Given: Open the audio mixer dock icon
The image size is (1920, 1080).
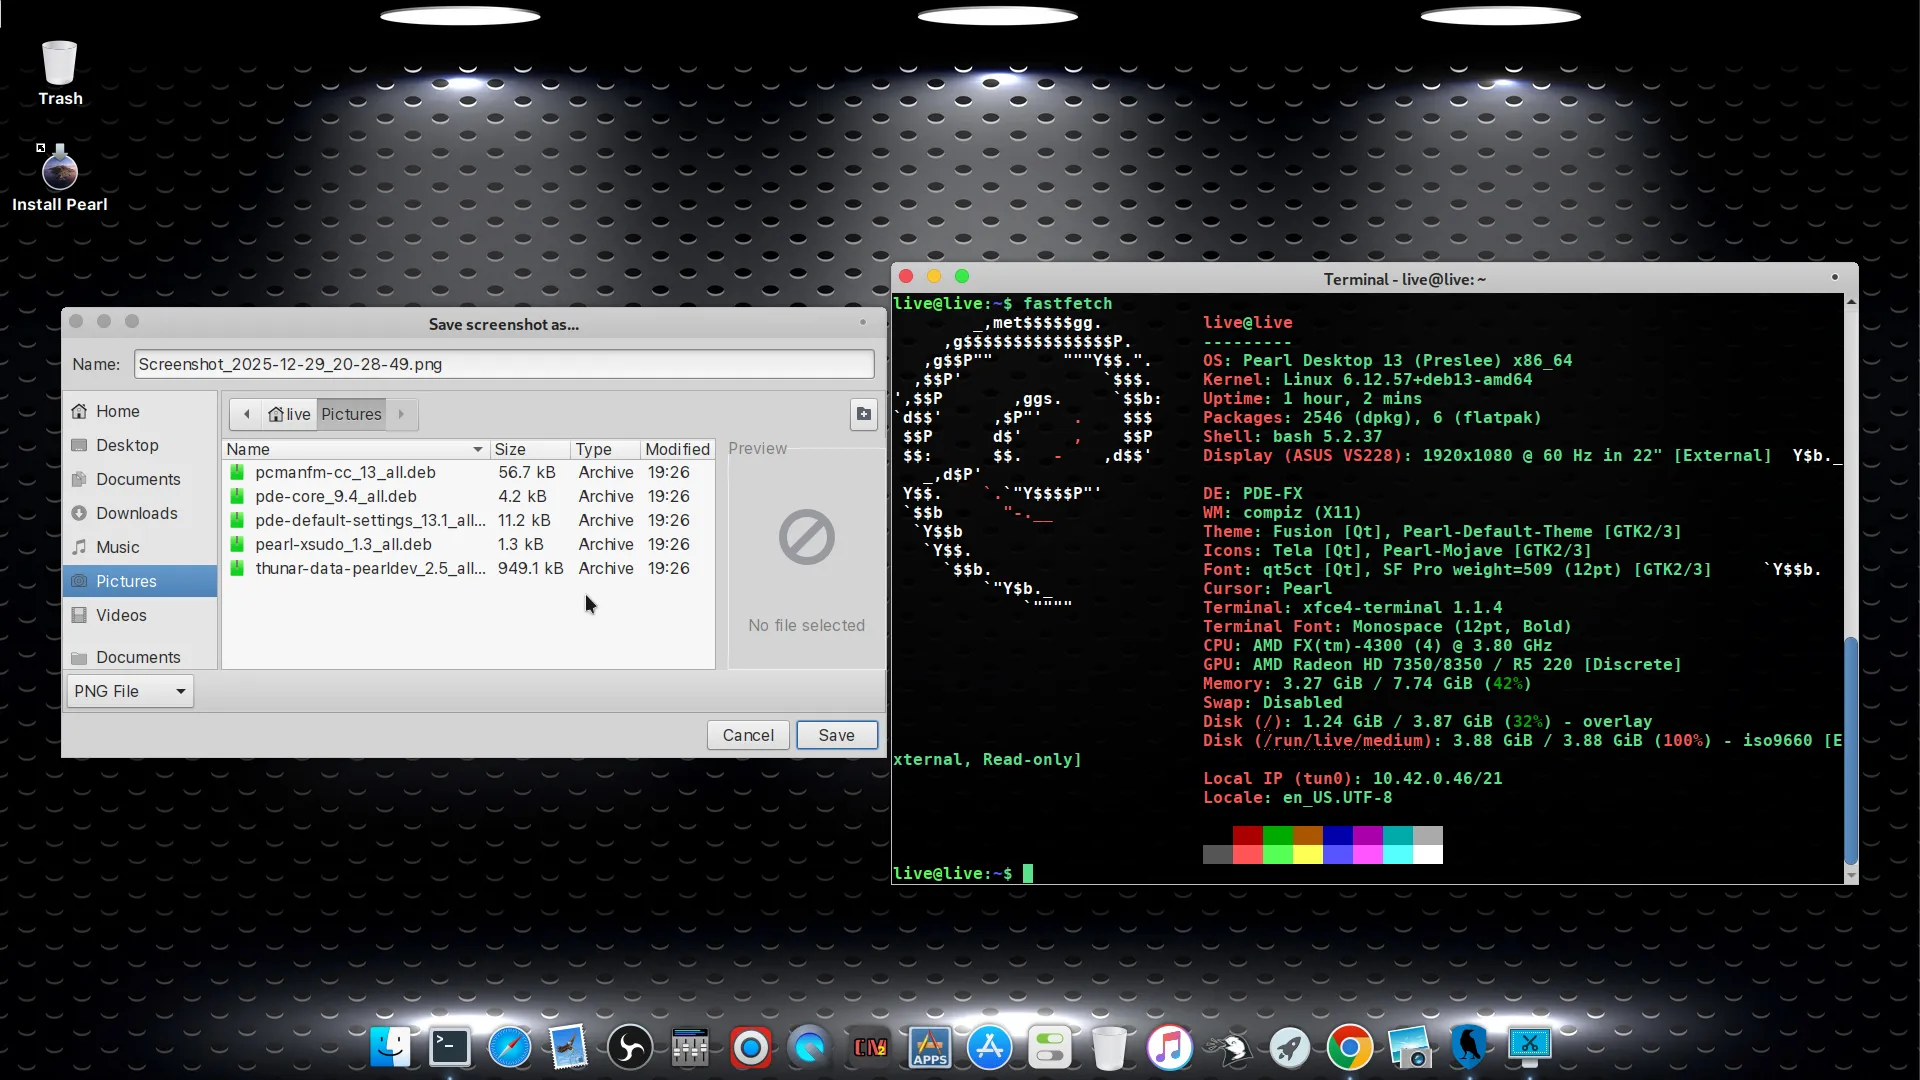Looking at the screenshot, I should point(690,1047).
